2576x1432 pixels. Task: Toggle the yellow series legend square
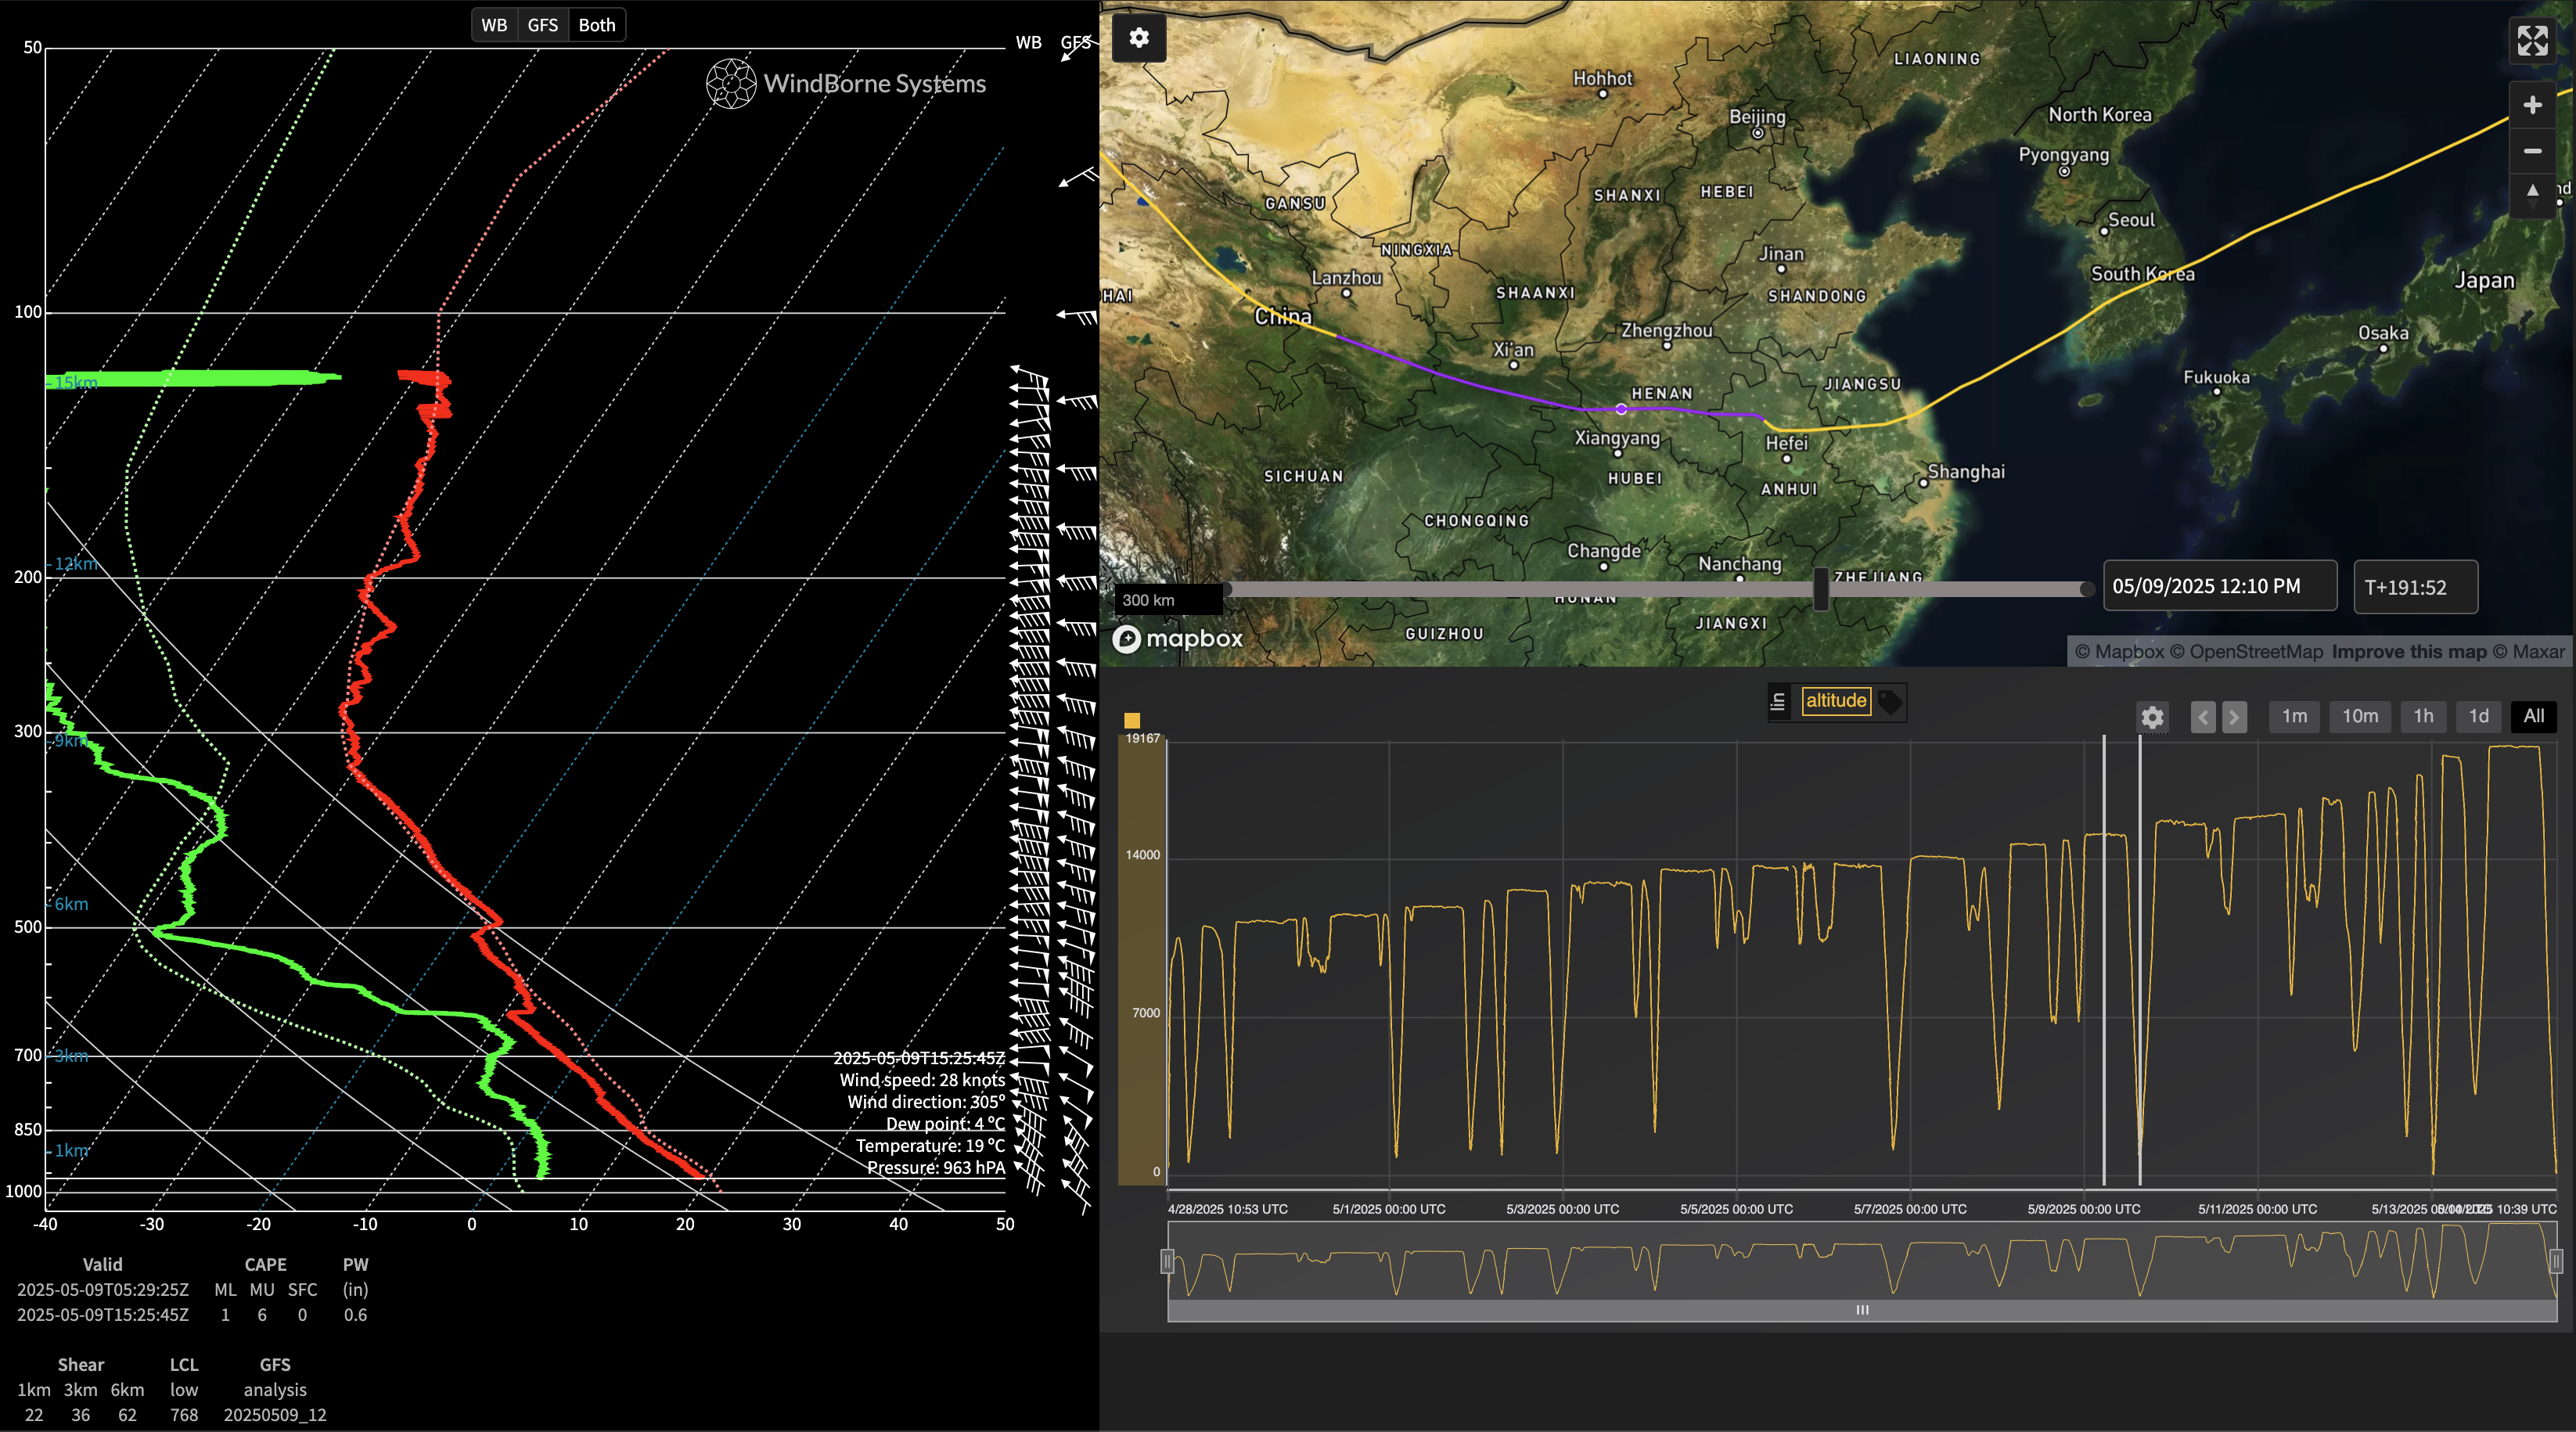[x=1132, y=720]
